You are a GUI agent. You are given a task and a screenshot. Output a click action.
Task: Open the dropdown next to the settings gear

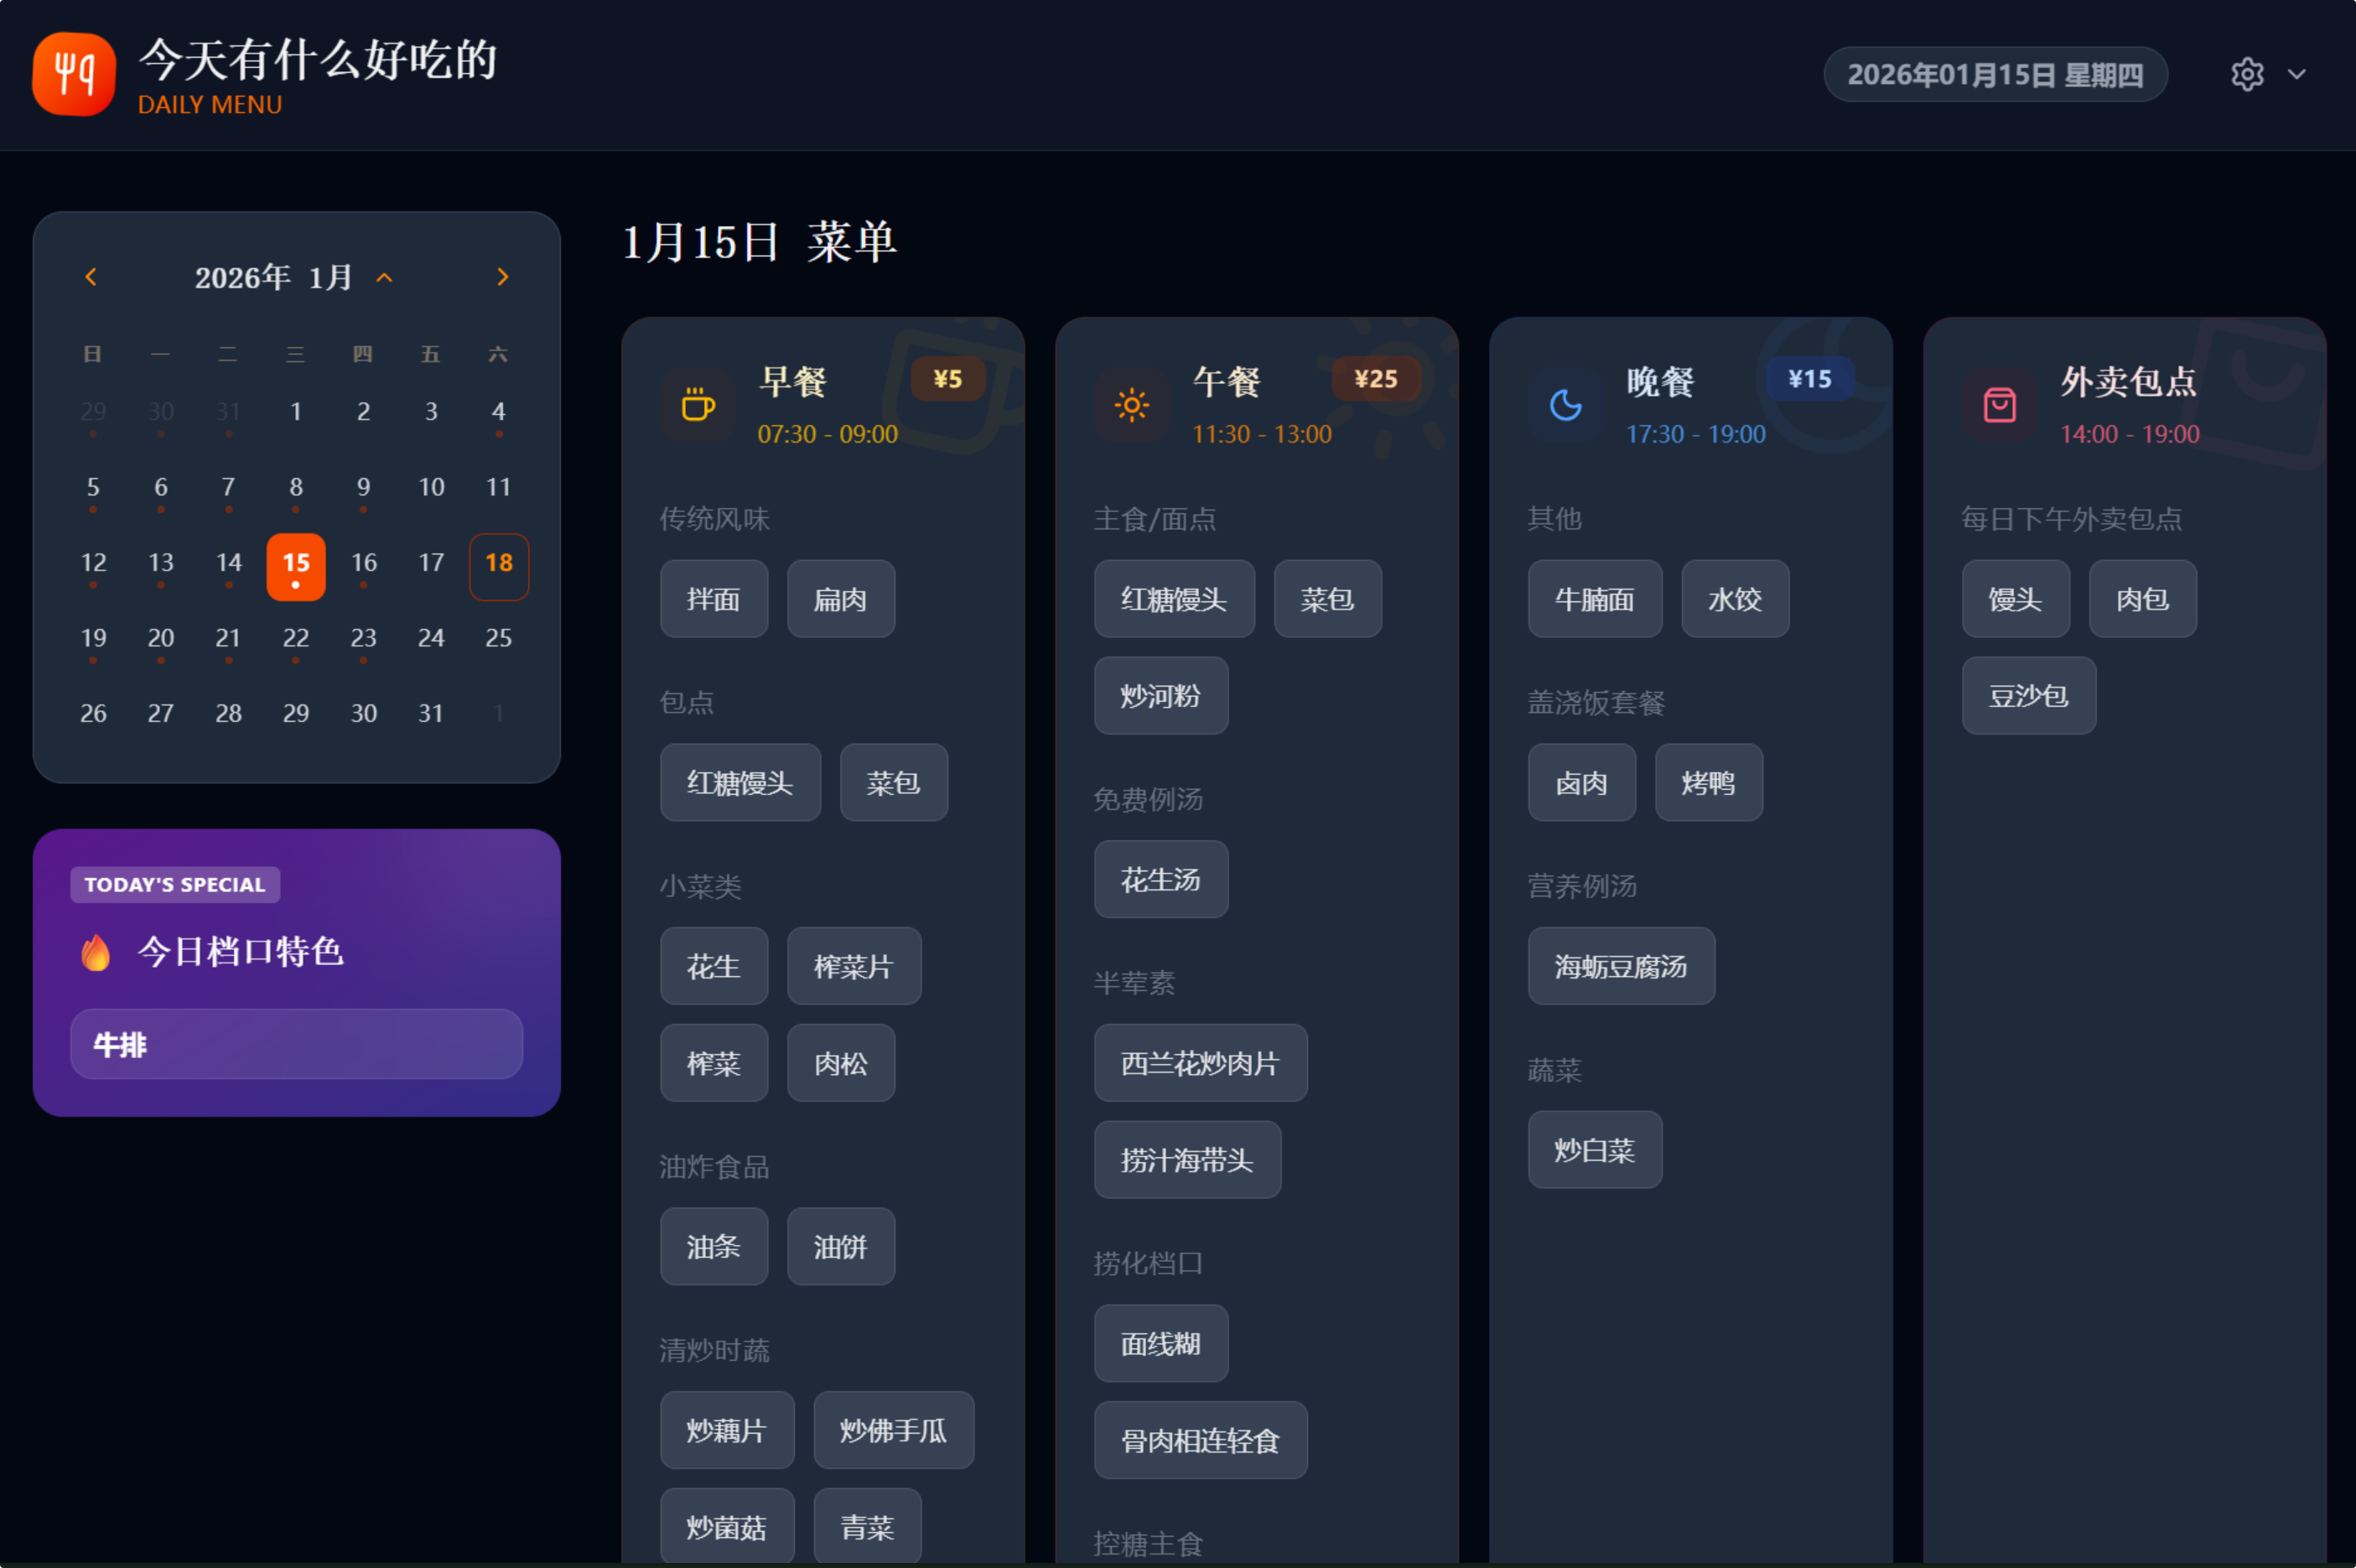2296,74
